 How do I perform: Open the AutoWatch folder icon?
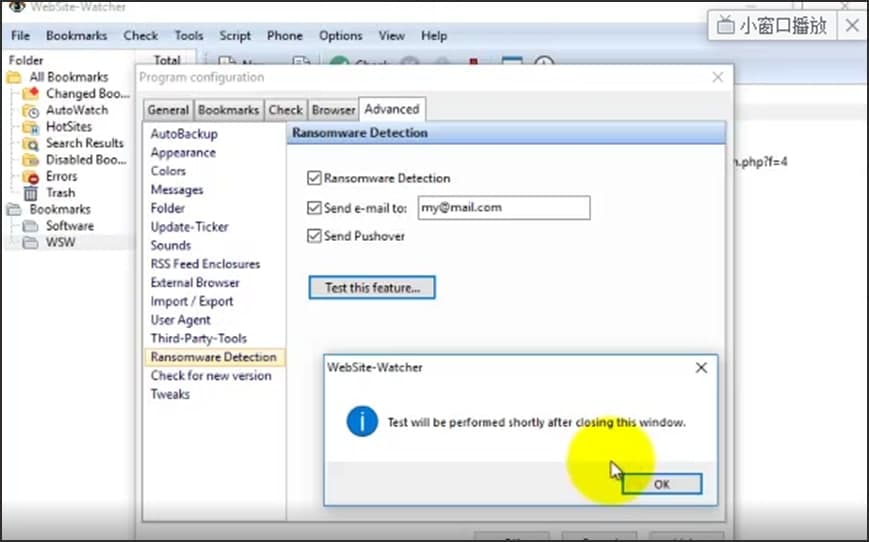click(x=30, y=110)
